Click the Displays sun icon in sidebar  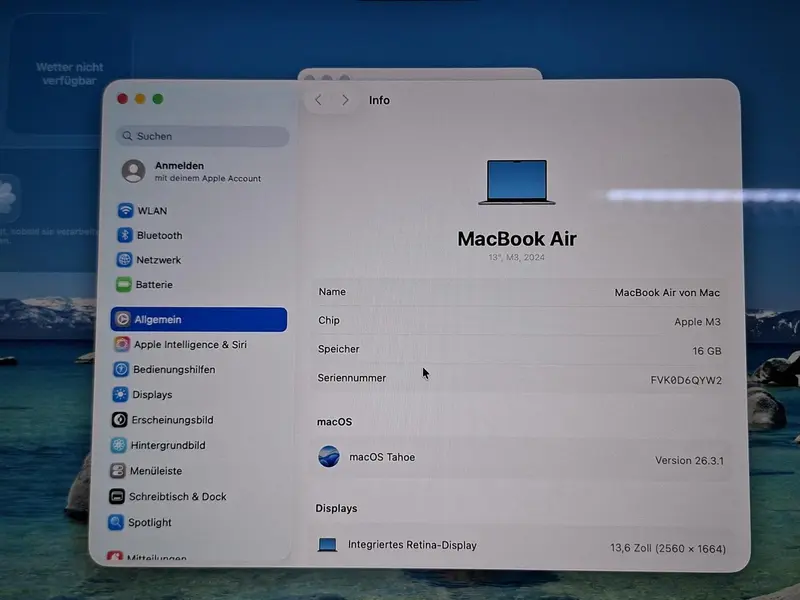[120, 394]
